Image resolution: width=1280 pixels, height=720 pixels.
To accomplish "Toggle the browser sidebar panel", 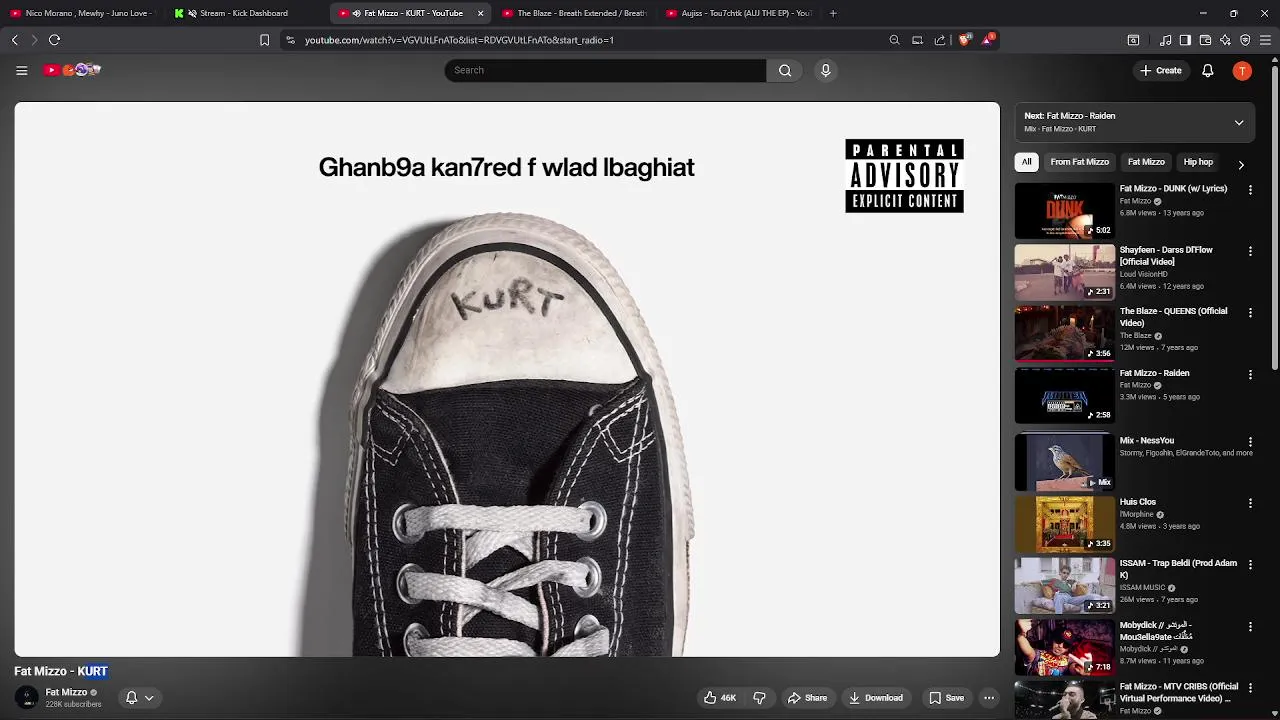I will click(1185, 40).
